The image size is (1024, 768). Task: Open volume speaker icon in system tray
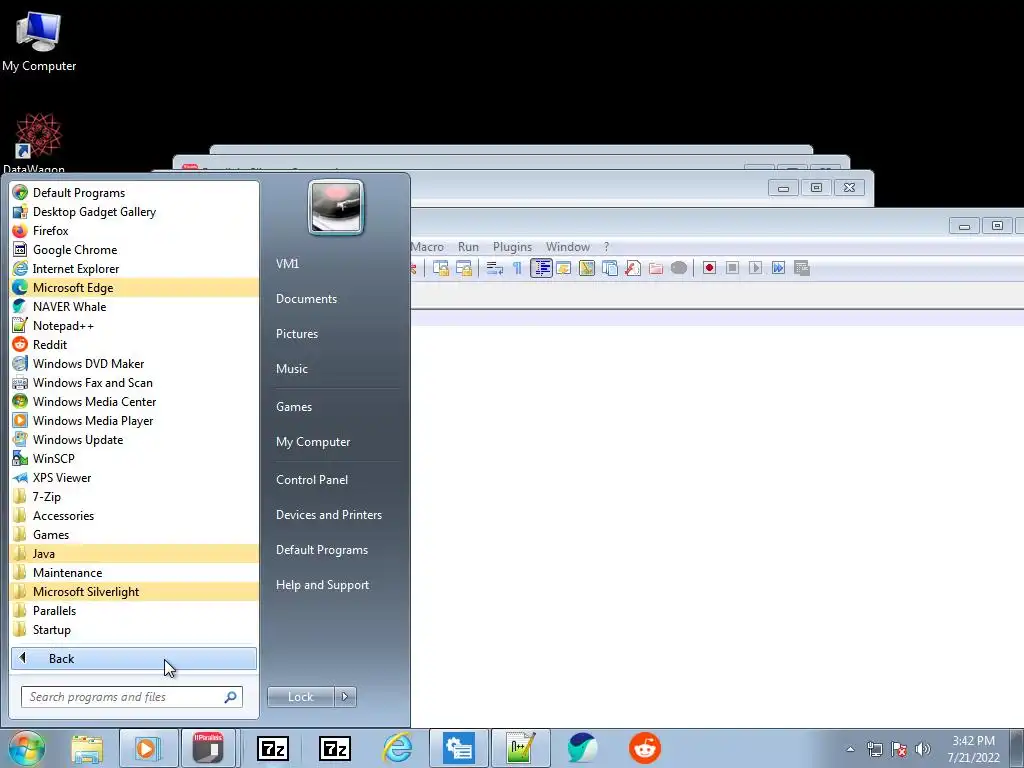point(923,749)
